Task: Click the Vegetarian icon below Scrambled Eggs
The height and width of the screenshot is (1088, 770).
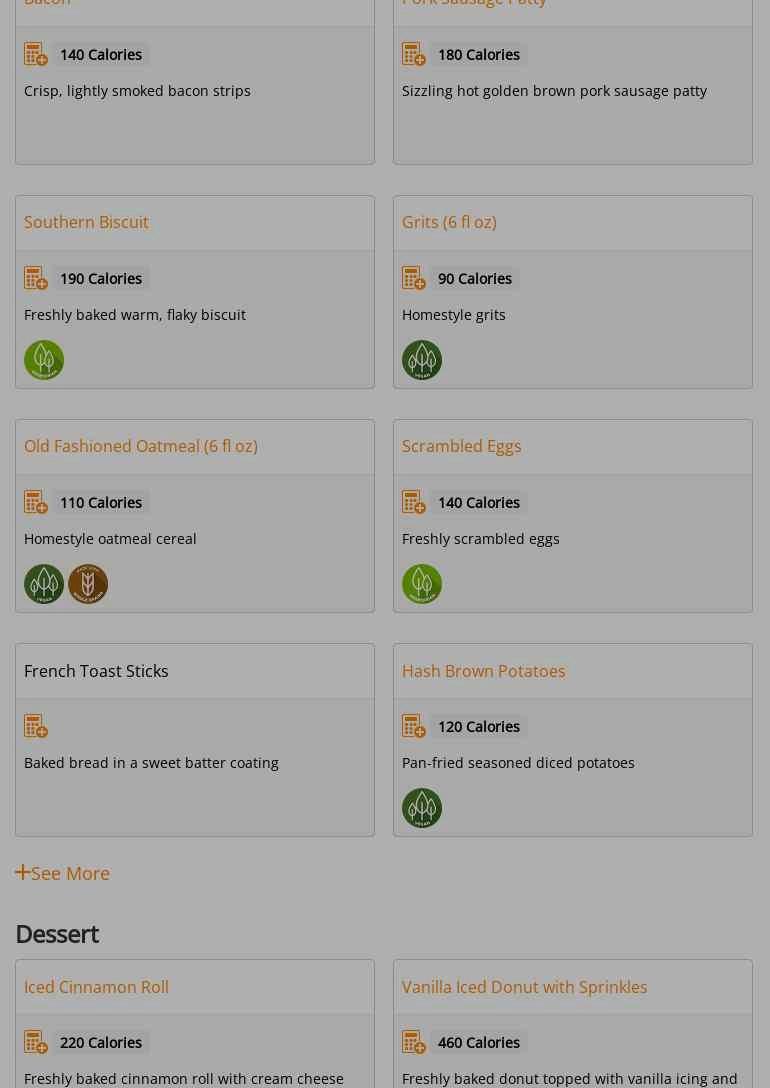Action: point(422,584)
